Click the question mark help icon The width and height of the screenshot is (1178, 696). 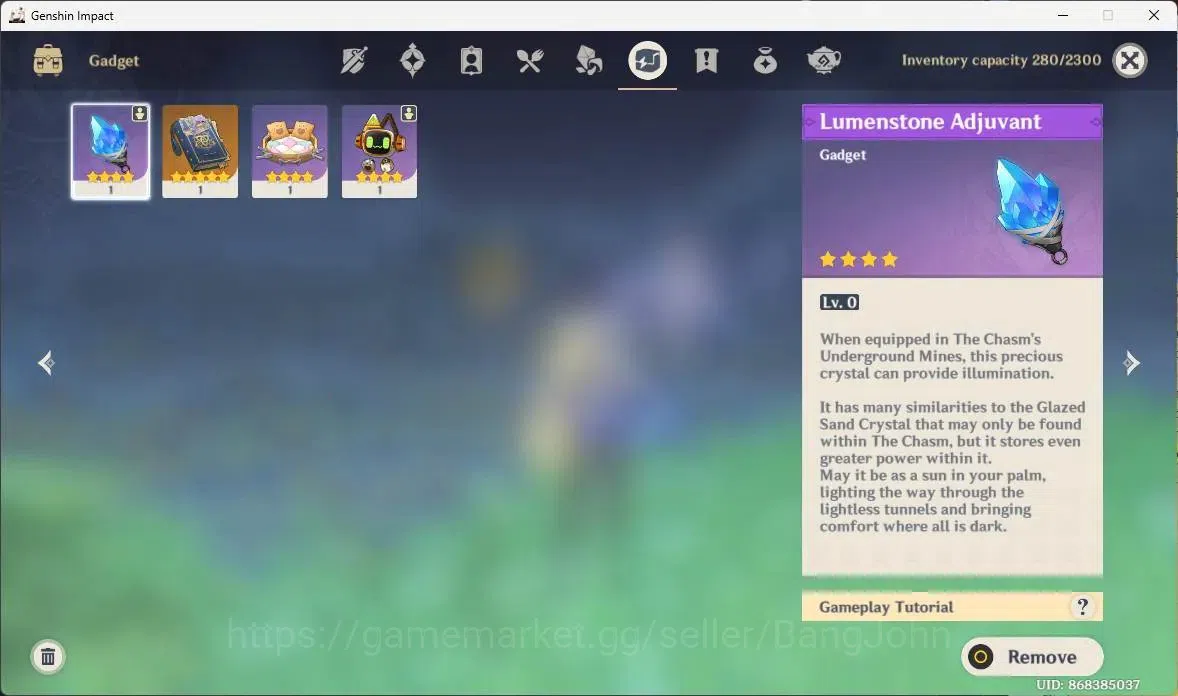coord(1082,607)
